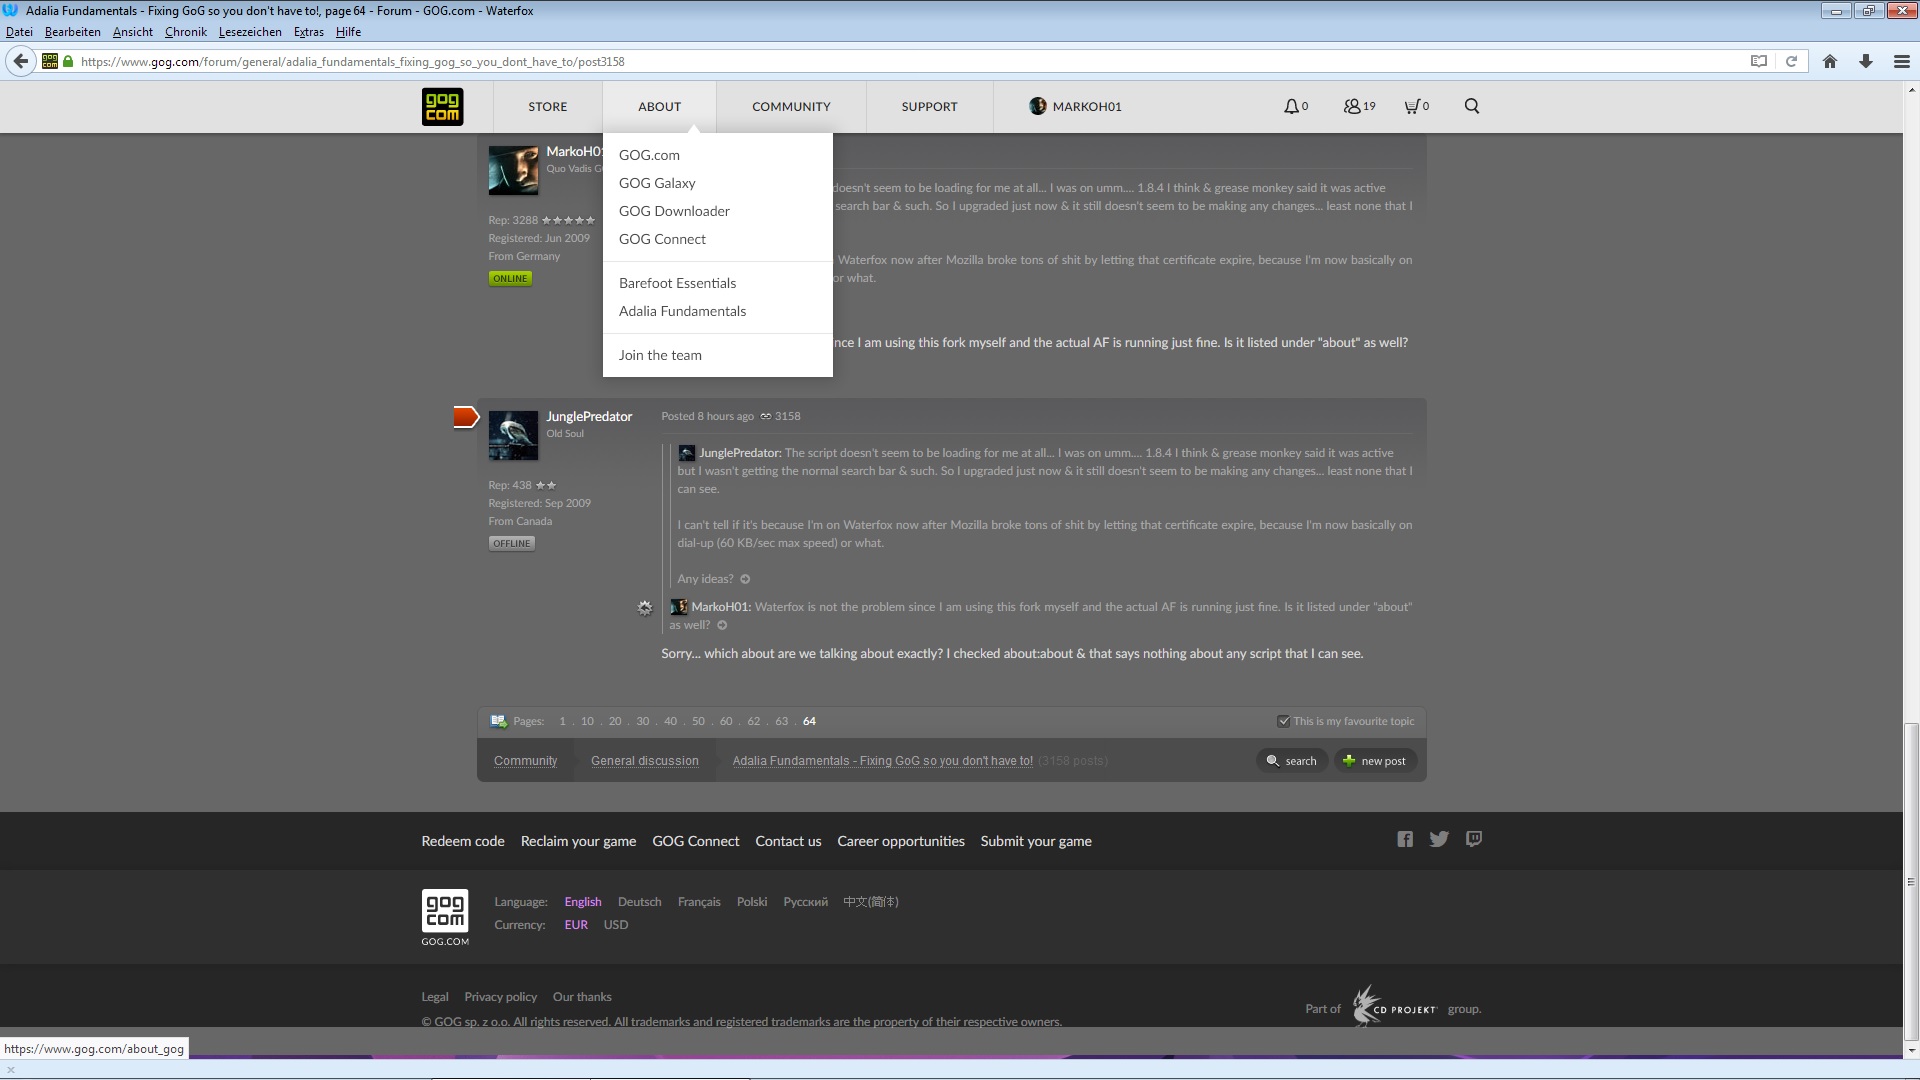Viewport: 1920px width, 1080px height.
Task: Click the search magnifier in header
Action: click(1472, 106)
